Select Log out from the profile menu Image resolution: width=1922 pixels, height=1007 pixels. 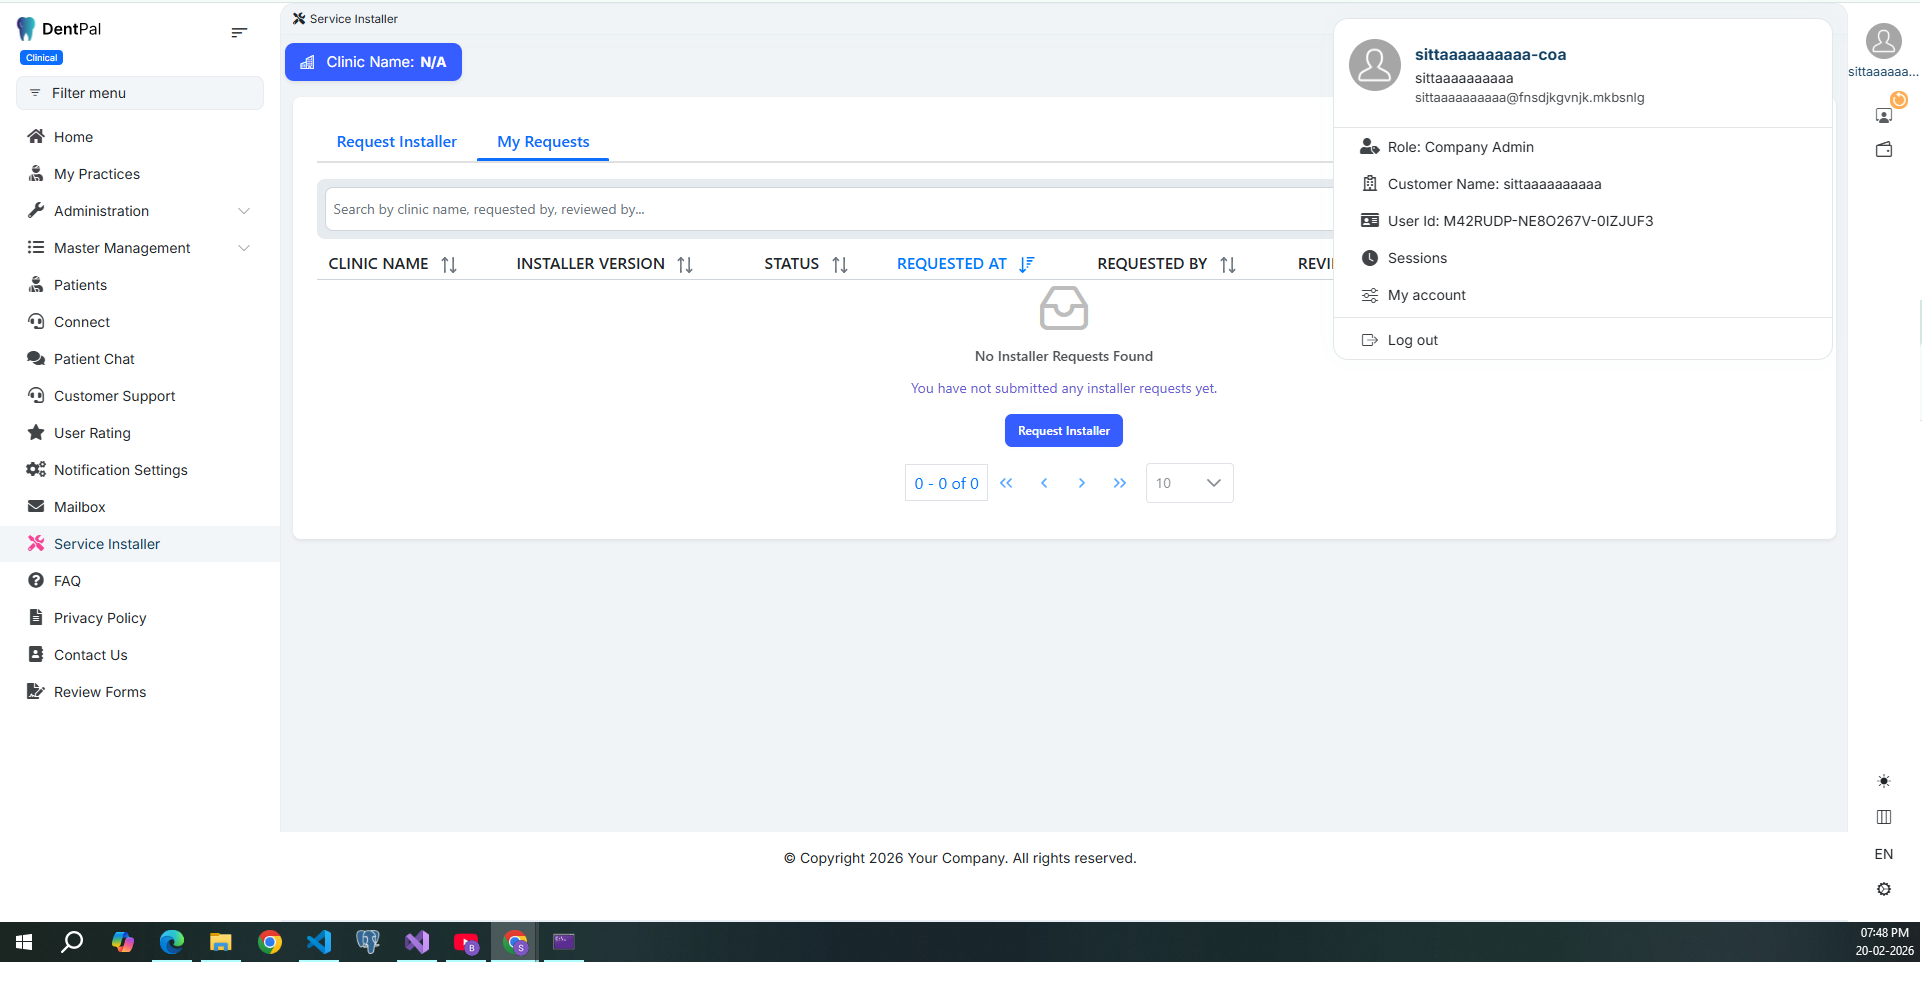(x=1412, y=340)
